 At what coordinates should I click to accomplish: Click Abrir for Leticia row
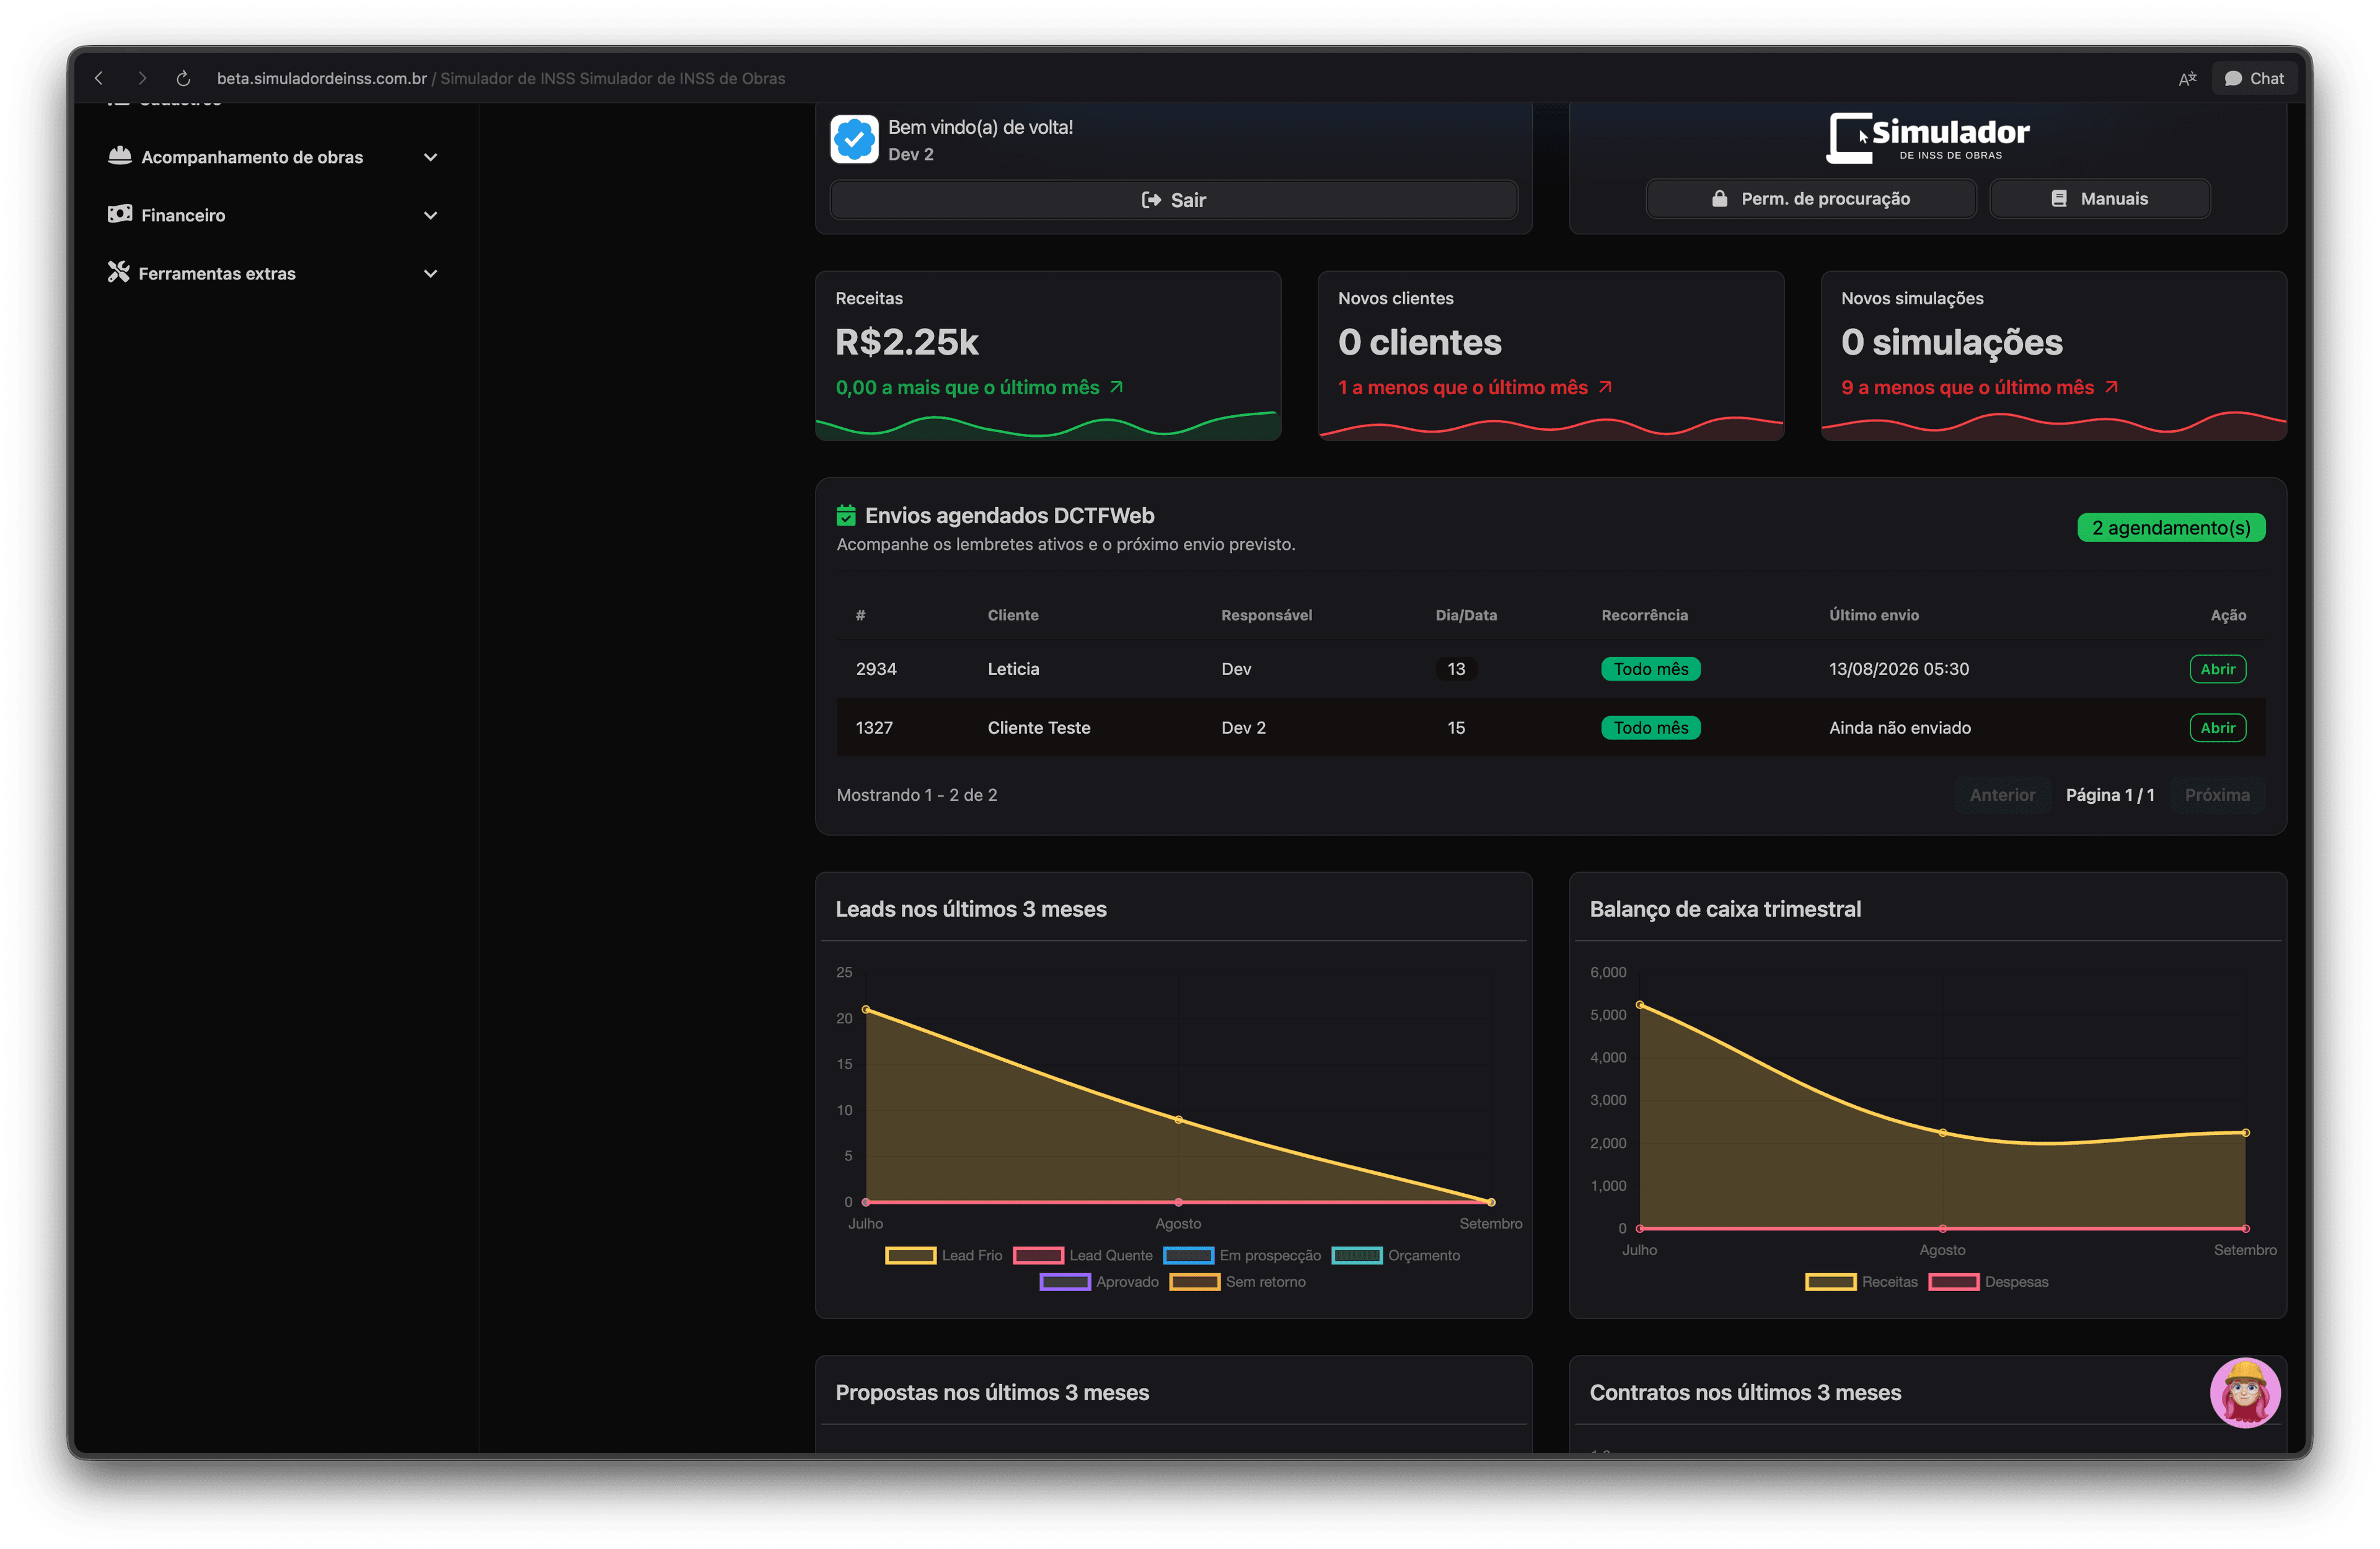coord(2217,669)
